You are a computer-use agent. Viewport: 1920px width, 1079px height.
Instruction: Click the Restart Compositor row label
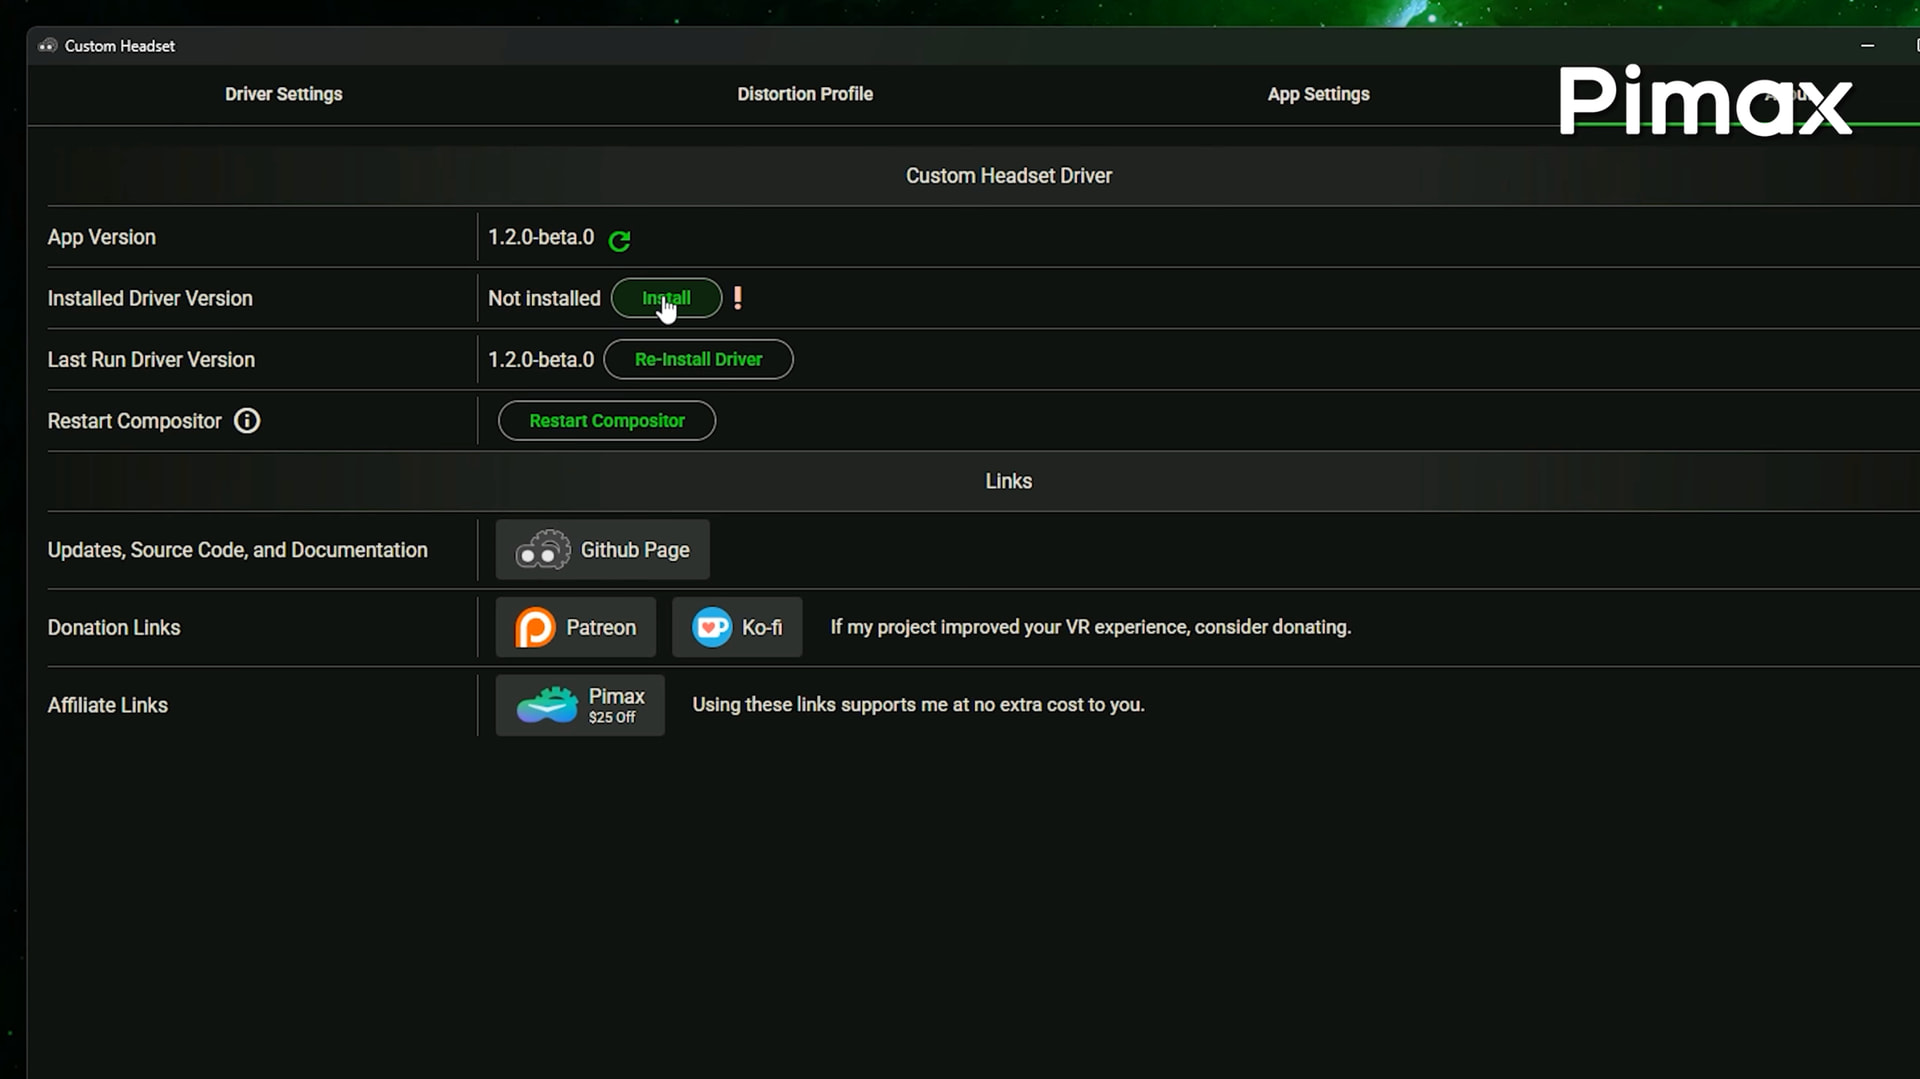click(135, 421)
